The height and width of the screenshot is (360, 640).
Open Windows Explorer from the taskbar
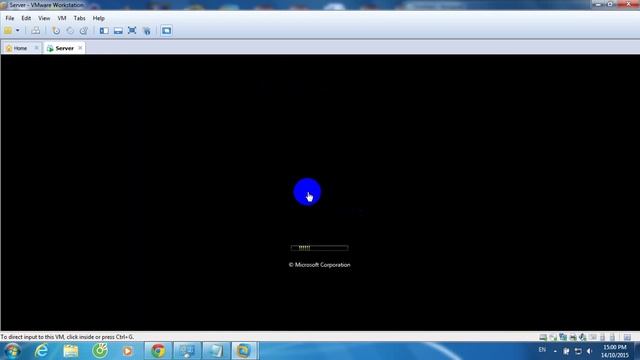tap(71, 351)
